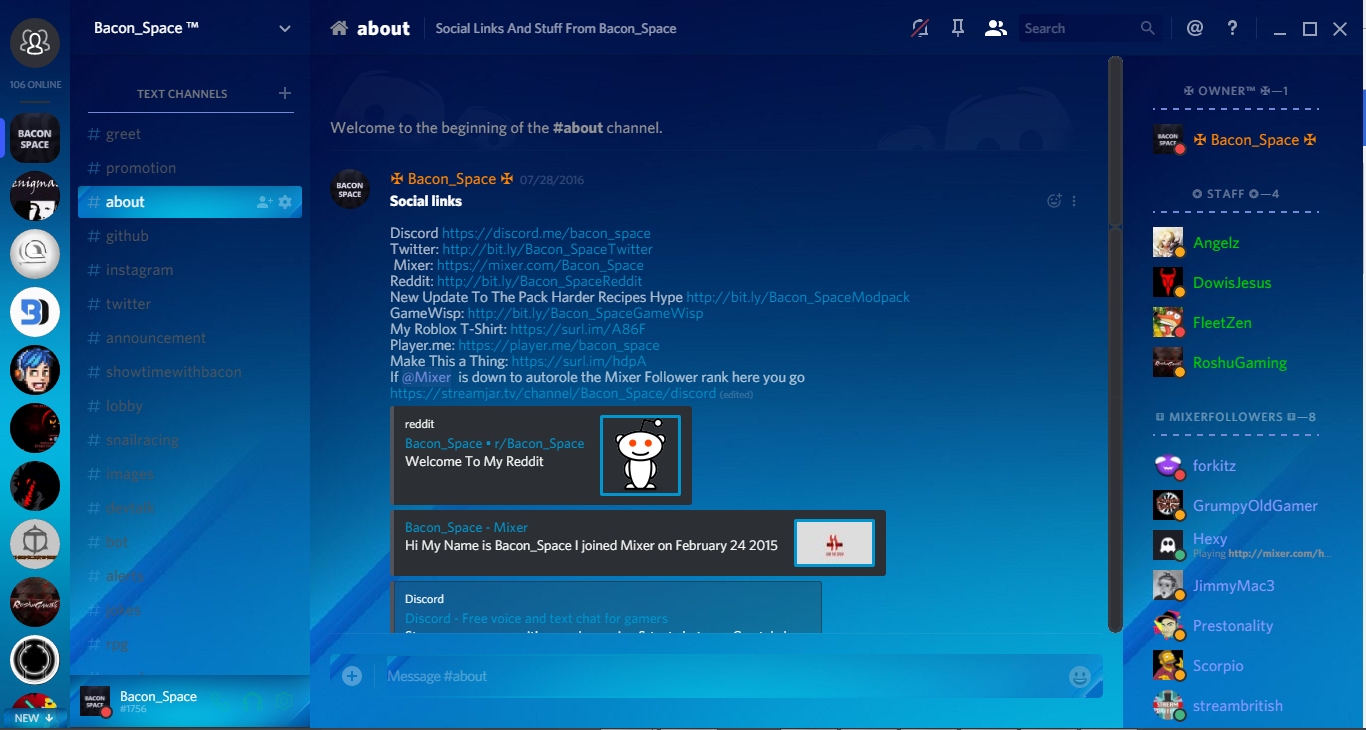
Task: Open the Bacon_Space • r/Bacon_Space embed title
Action: (x=494, y=443)
